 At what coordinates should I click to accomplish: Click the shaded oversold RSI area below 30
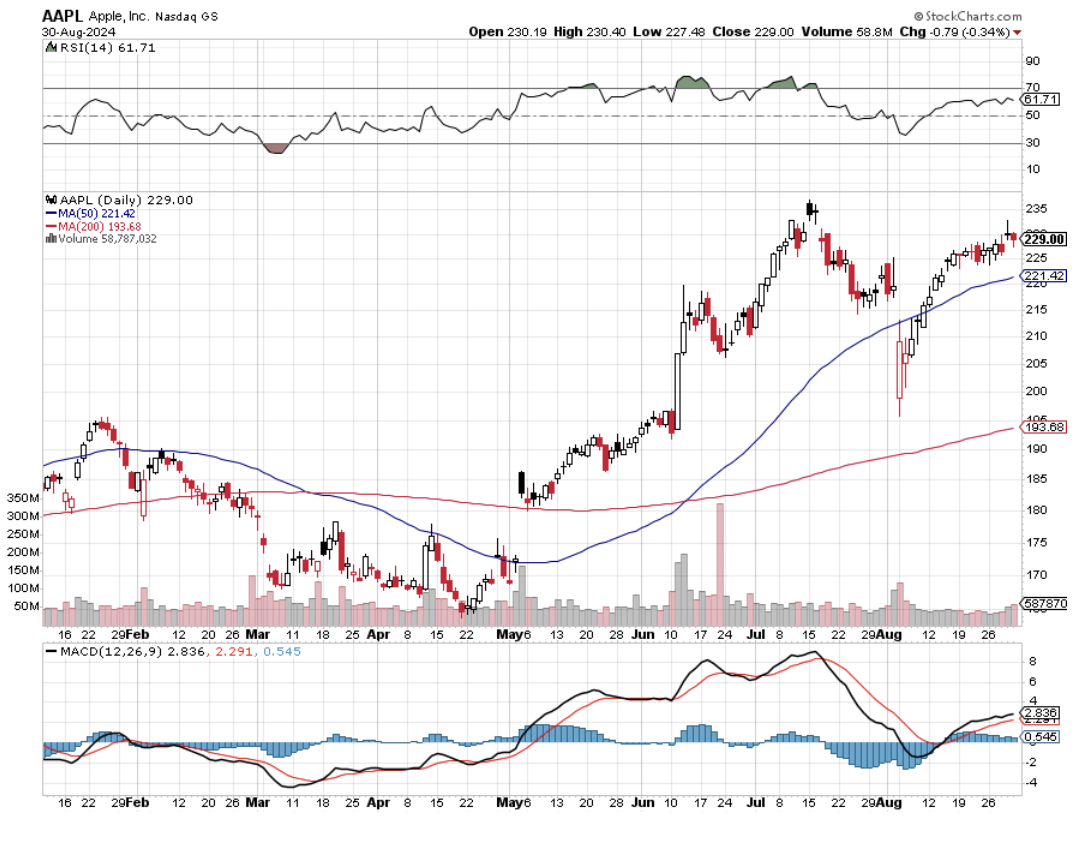[276, 148]
